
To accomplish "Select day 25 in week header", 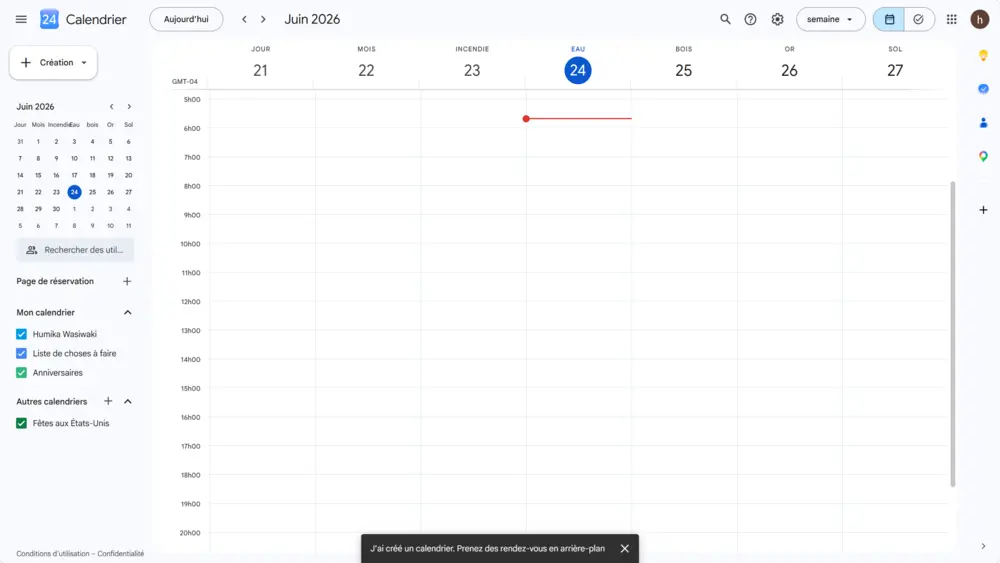I will tap(684, 70).
